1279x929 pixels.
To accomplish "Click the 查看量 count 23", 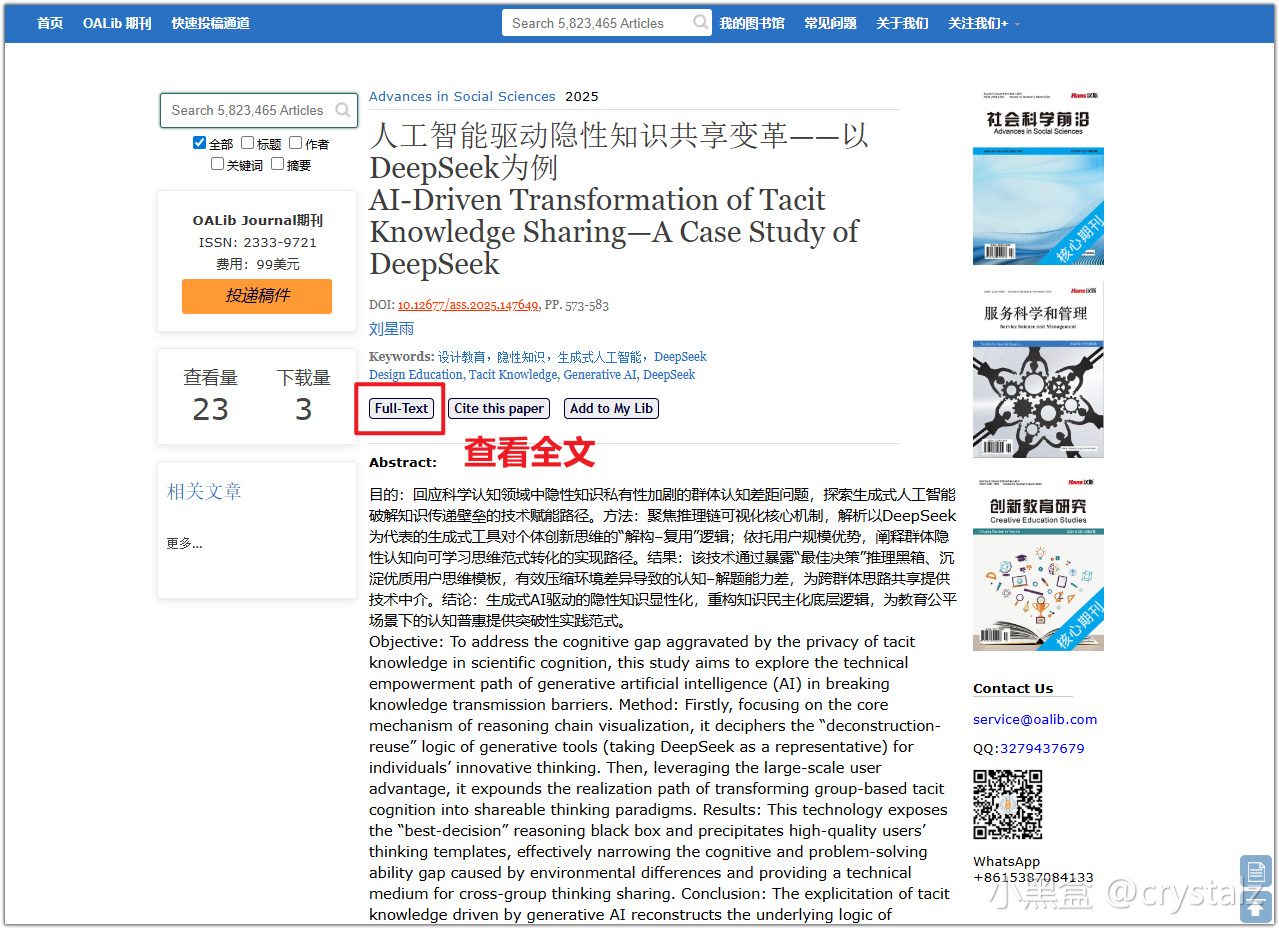I will (x=211, y=409).
